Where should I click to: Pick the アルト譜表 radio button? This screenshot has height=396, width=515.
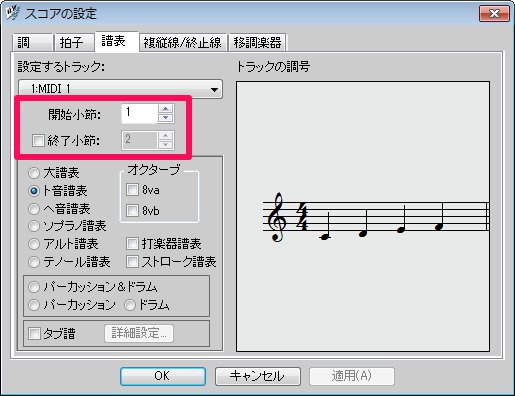pyautogui.click(x=34, y=244)
